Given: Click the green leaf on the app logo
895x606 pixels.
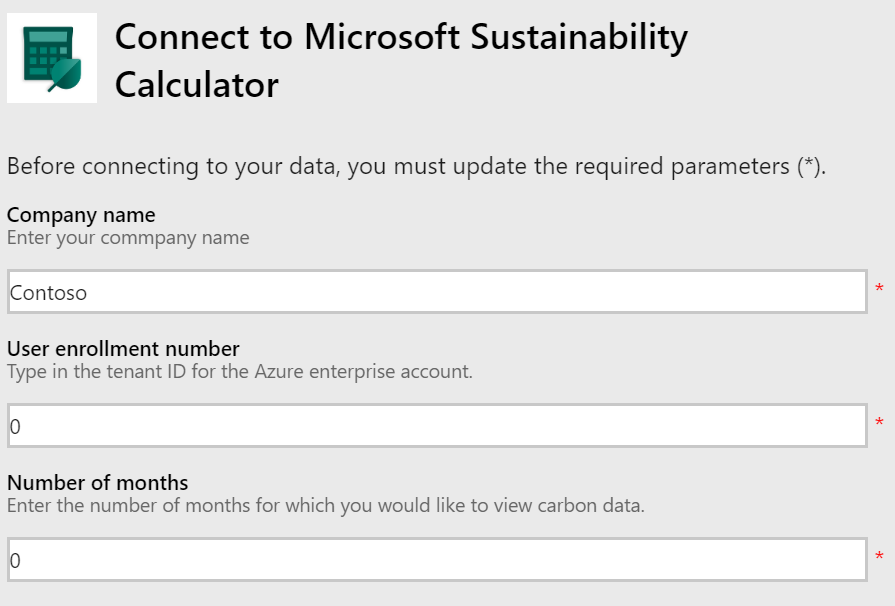Looking at the screenshot, I should tap(67, 73).
